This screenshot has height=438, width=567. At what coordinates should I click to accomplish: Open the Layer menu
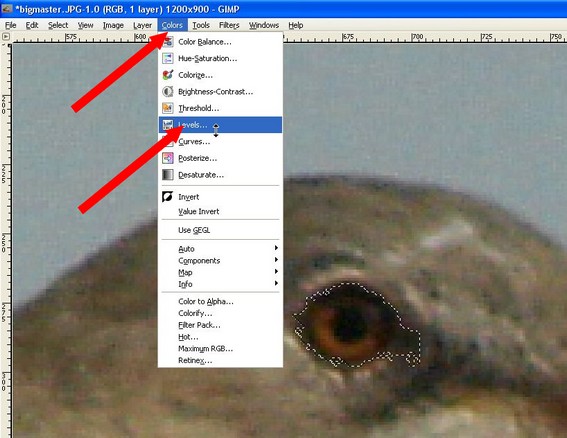[142, 25]
